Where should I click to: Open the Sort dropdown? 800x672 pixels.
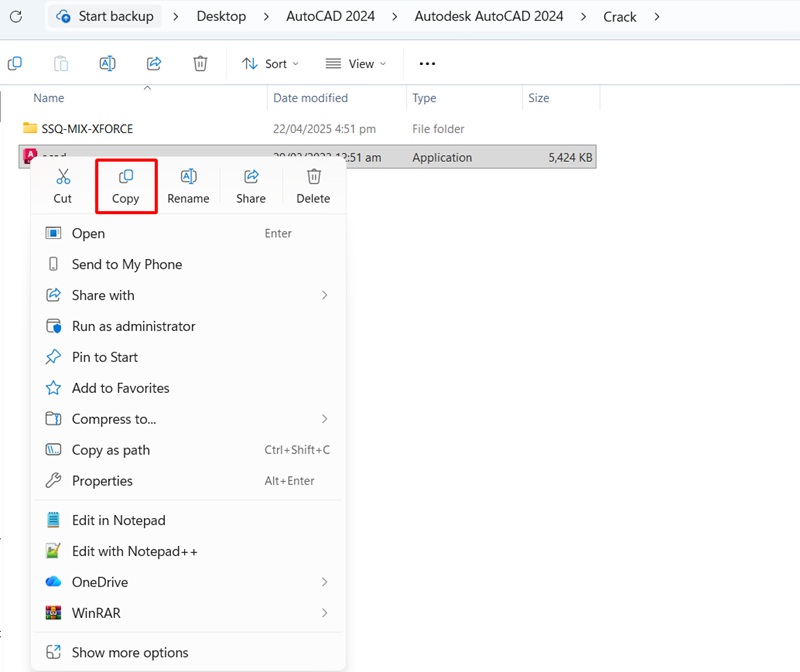pos(270,63)
